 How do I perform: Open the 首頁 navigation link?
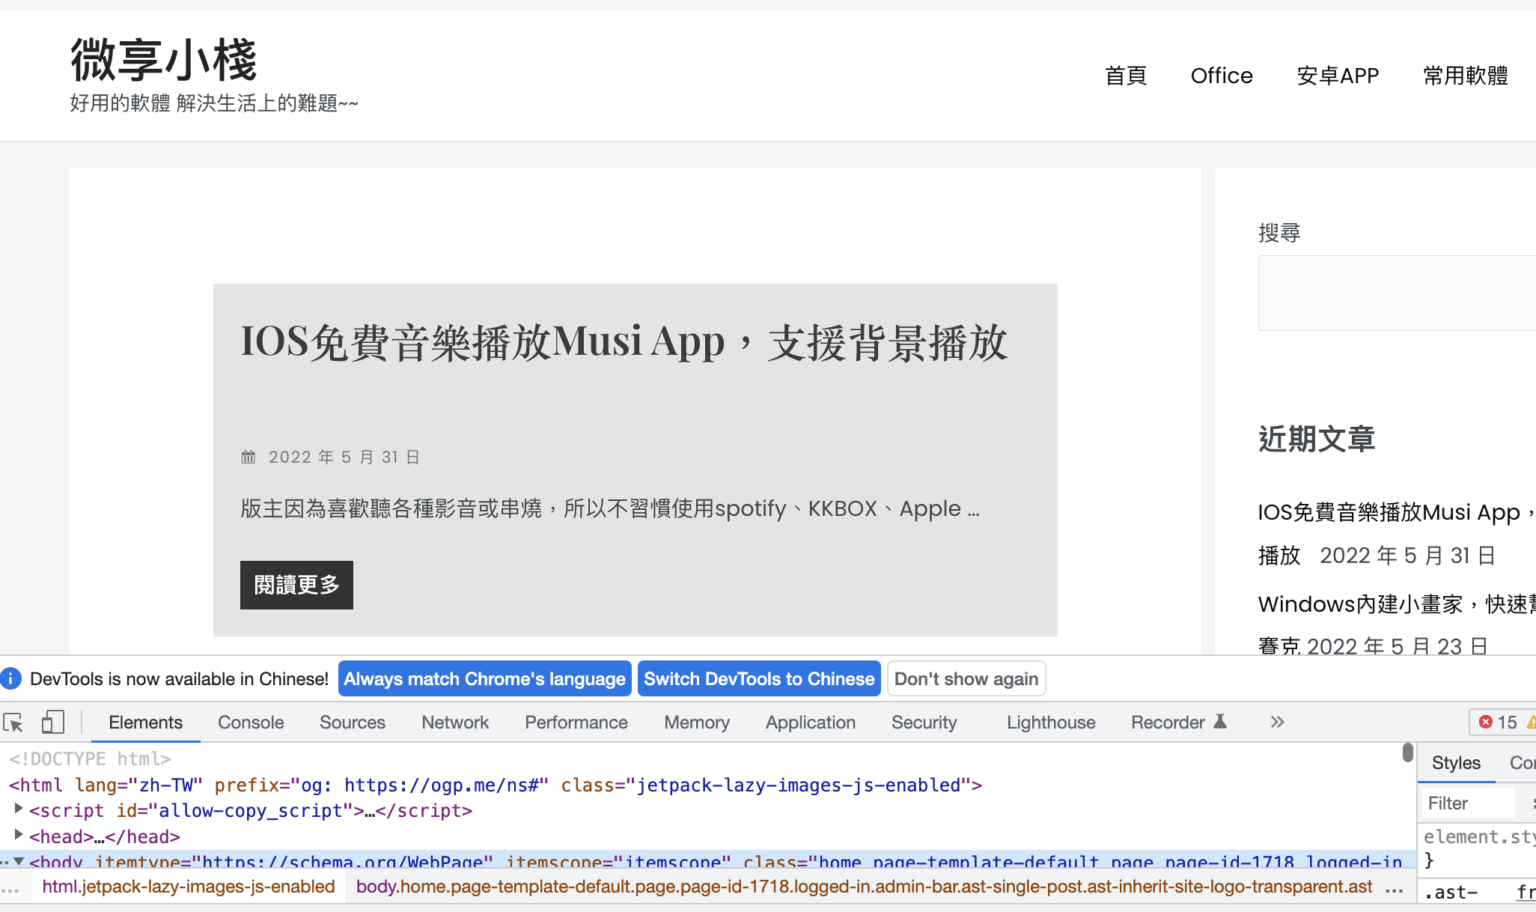pyautogui.click(x=1126, y=76)
